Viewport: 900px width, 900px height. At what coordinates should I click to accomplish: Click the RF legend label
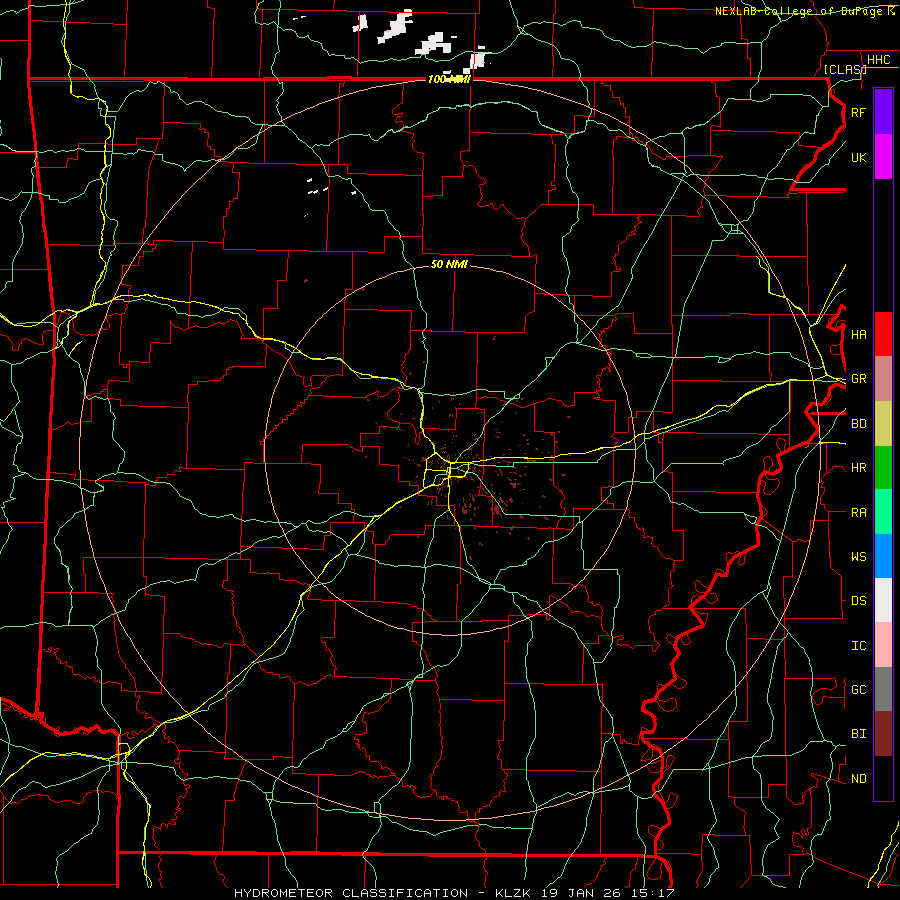coord(858,112)
